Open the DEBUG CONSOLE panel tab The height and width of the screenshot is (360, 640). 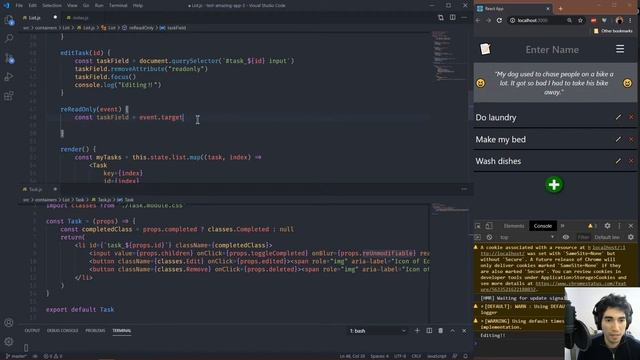pyautogui.click(x=62, y=331)
